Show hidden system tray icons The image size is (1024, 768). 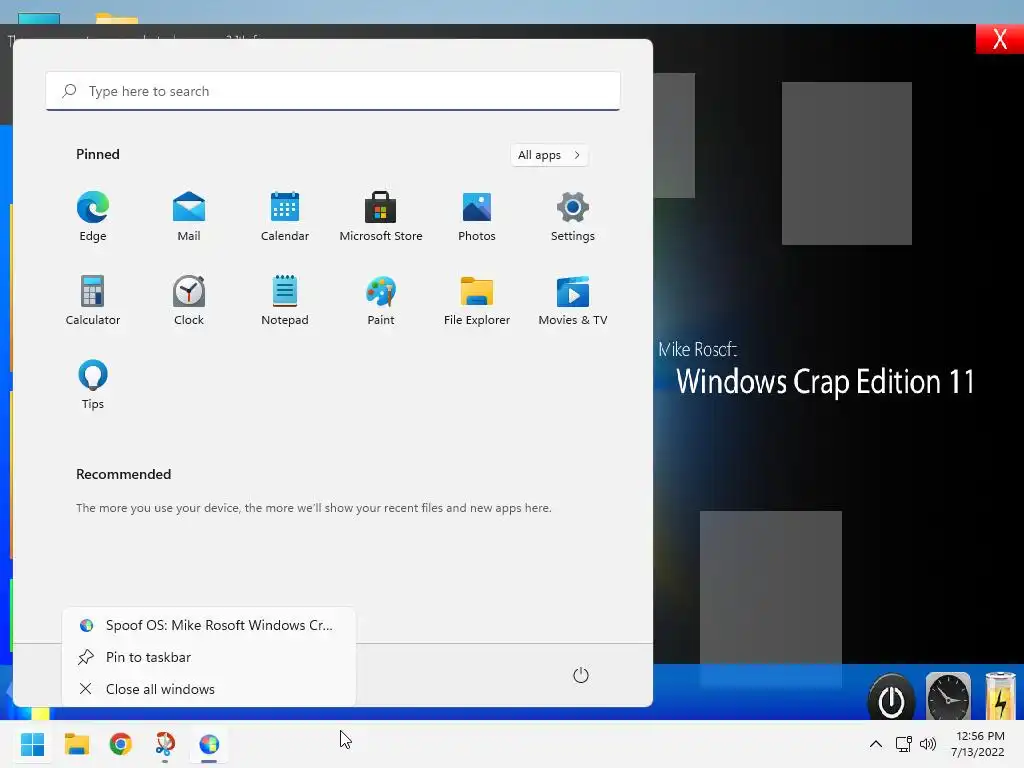(876, 744)
